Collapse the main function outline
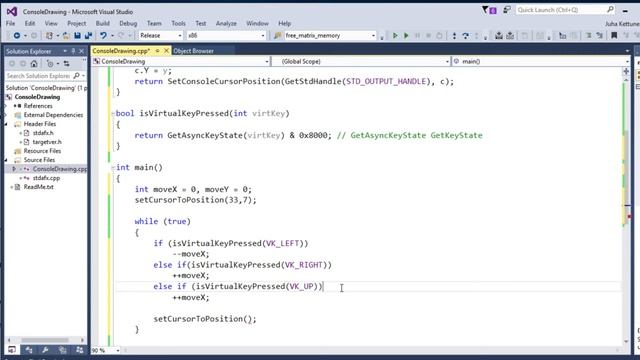This screenshot has height=360, width=640. coord(113,167)
